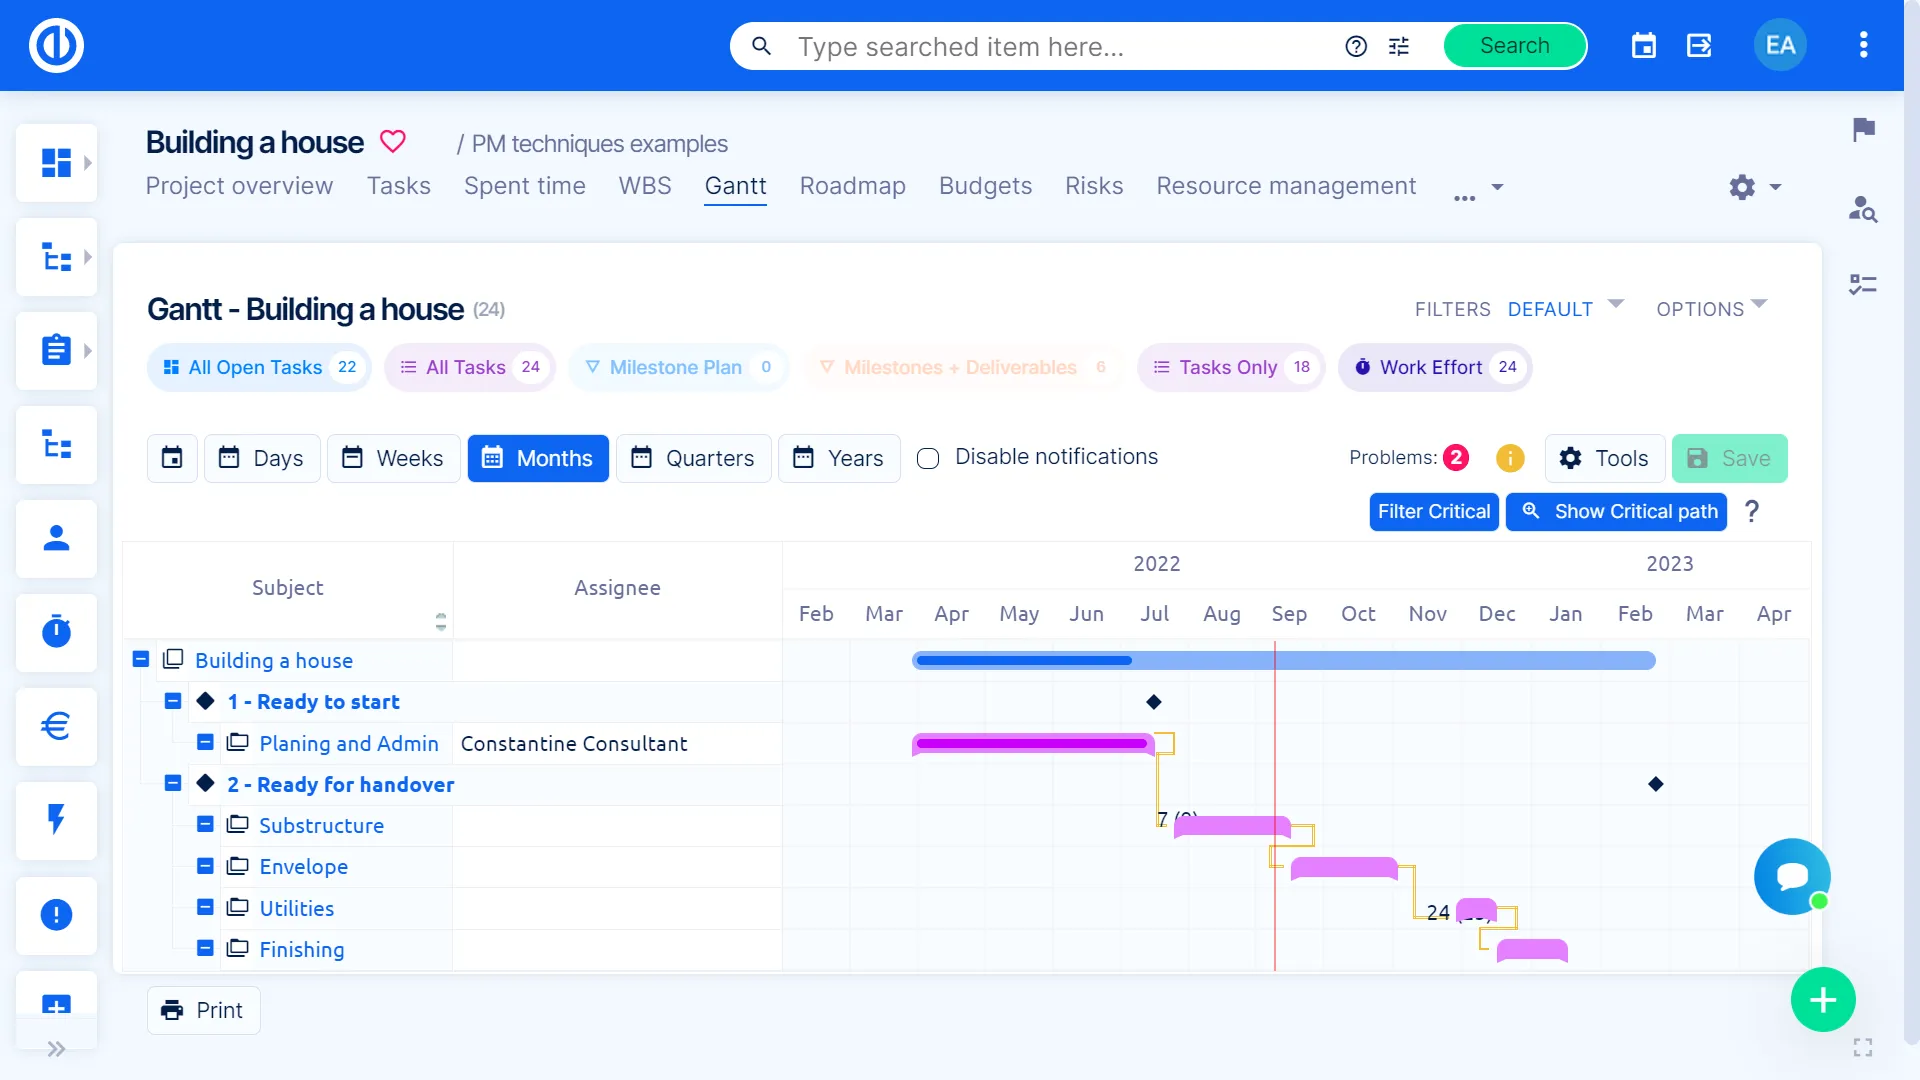Click the flag icon in right panel
Screen dimensions: 1920x1080
pyautogui.click(x=1863, y=129)
